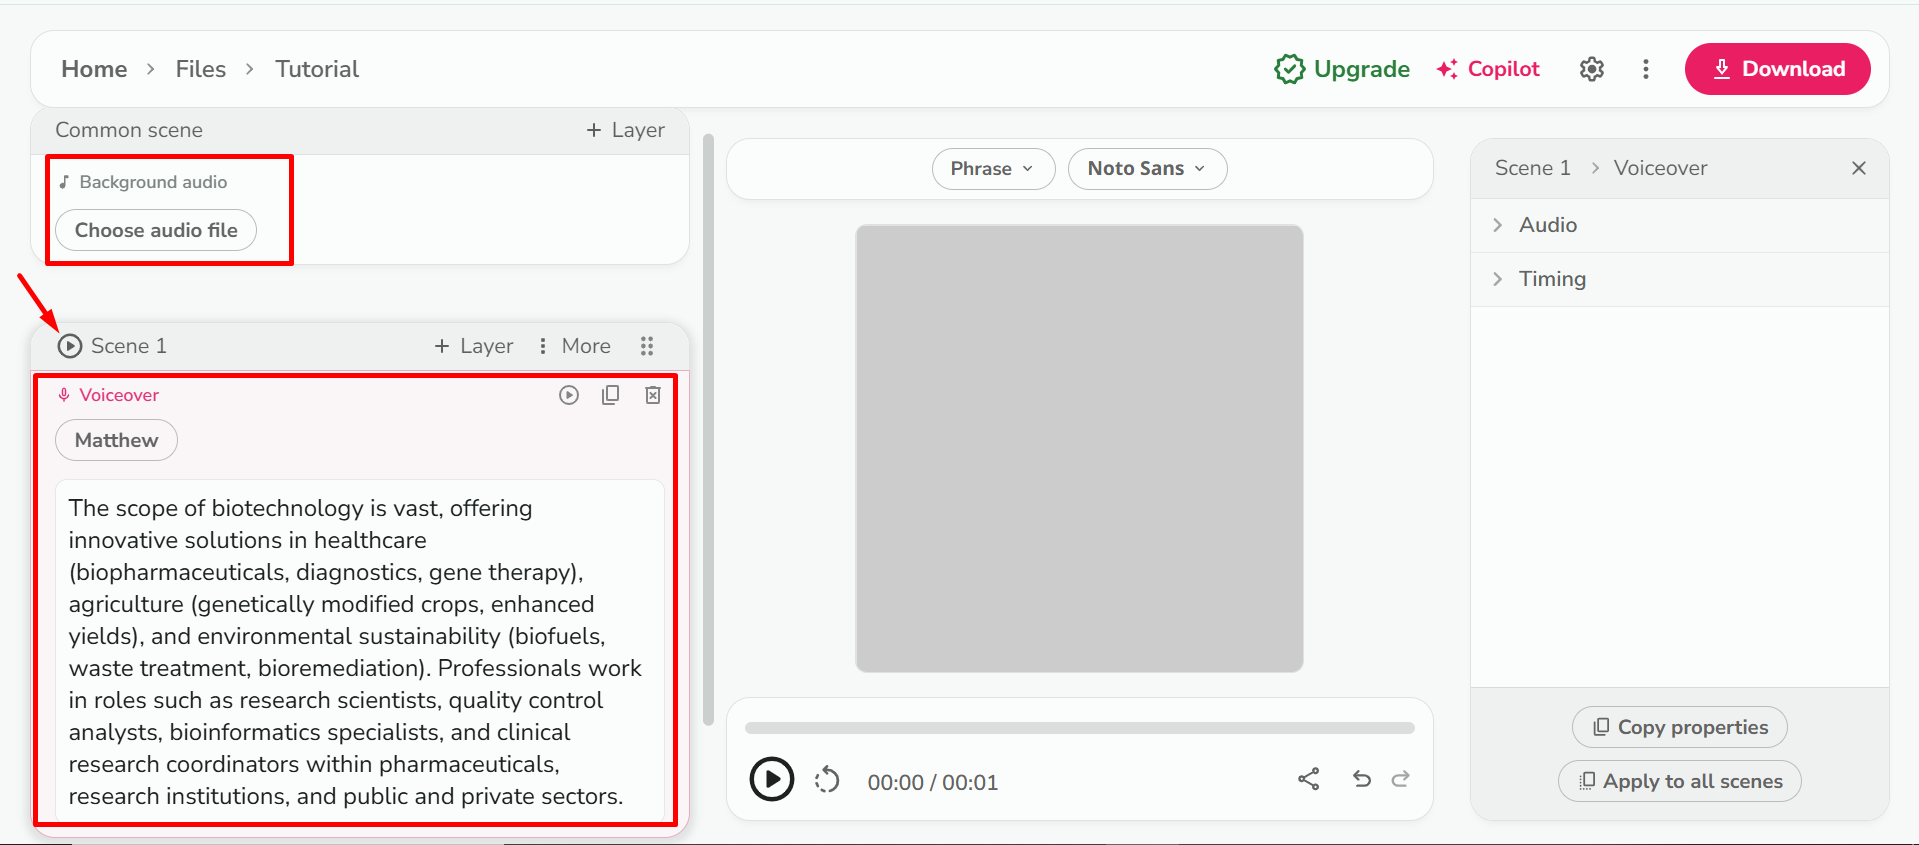Preview the Voiceover layer audio
The width and height of the screenshot is (1919, 845).
569,395
